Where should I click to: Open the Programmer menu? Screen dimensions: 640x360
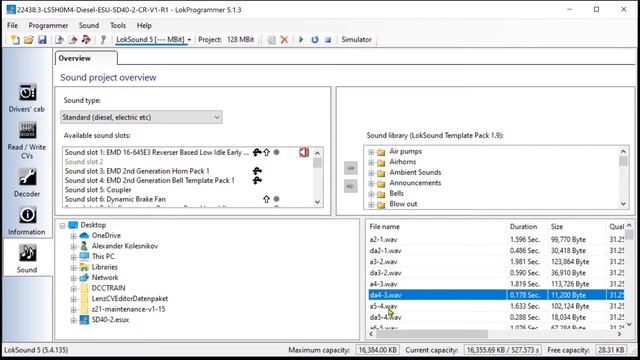48,25
